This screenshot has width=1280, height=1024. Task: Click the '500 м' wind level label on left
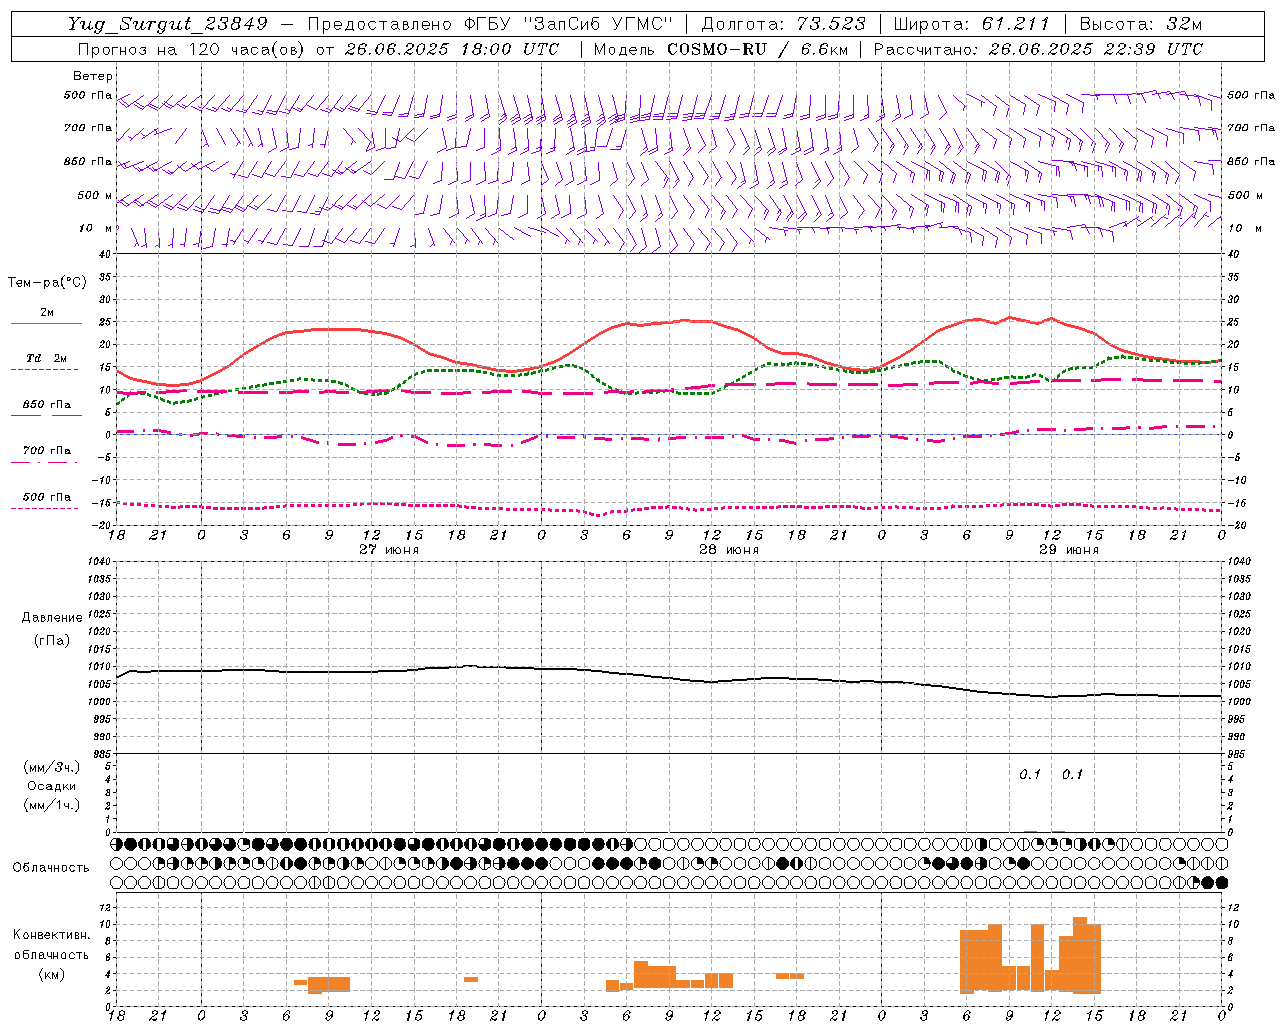(95, 195)
